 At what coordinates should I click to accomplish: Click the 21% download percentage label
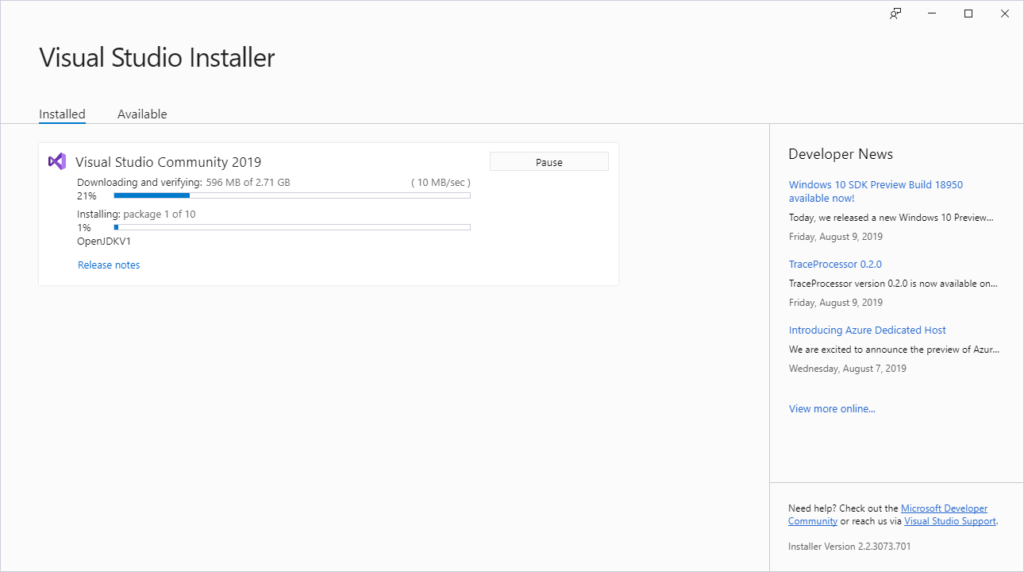86,196
